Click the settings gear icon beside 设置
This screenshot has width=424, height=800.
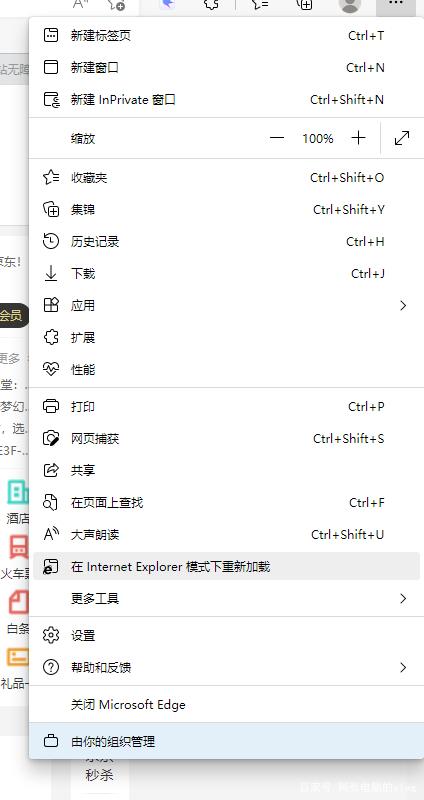(51, 635)
